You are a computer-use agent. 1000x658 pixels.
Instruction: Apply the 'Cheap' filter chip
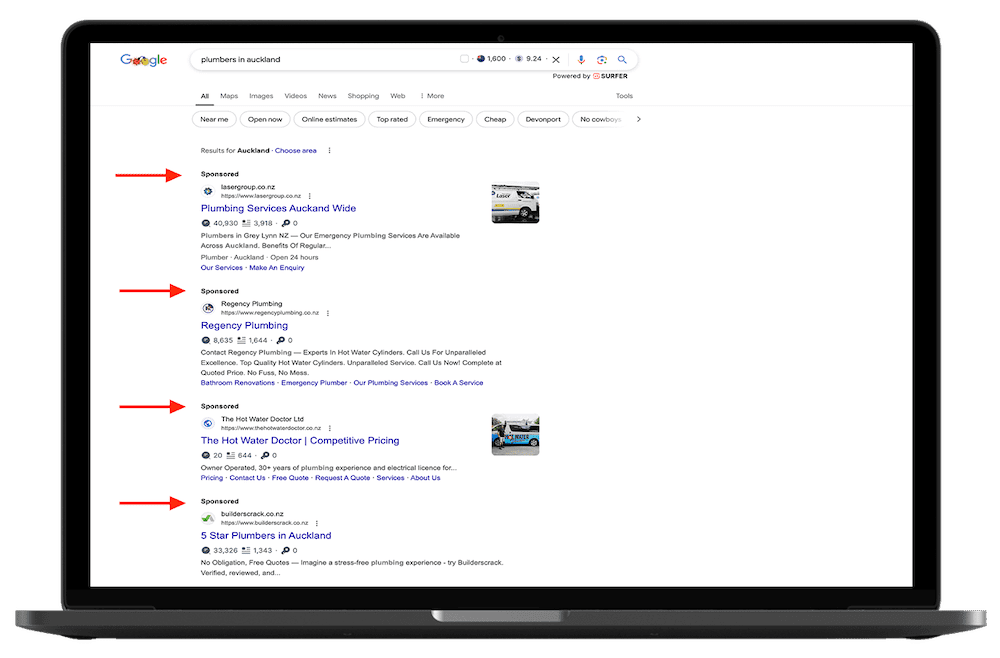click(495, 119)
